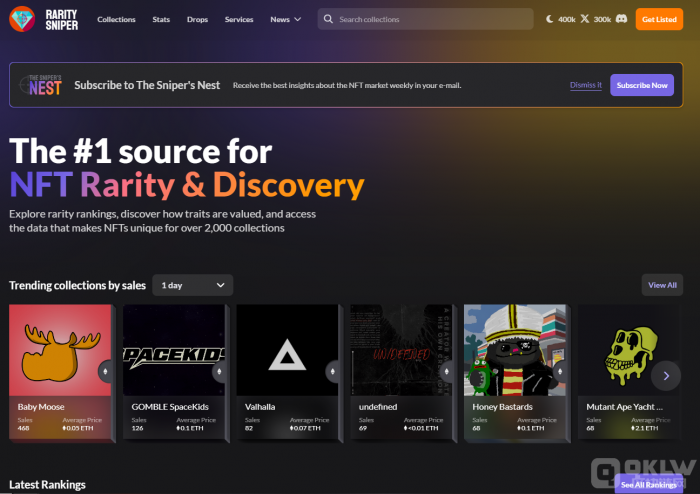700x494 pixels.
Task: Click View All trending collections
Action: point(662,285)
